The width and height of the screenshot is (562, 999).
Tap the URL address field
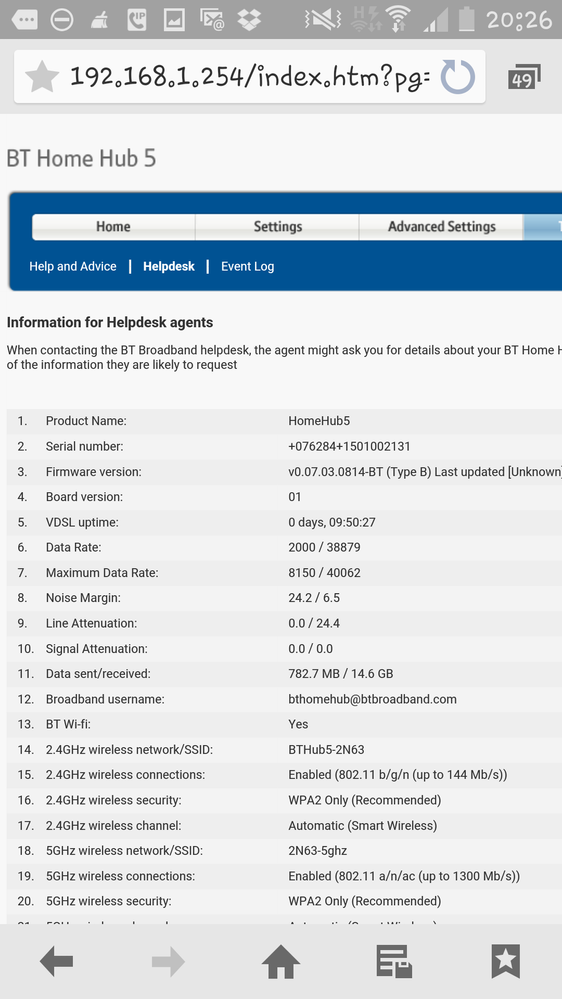(250, 77)
